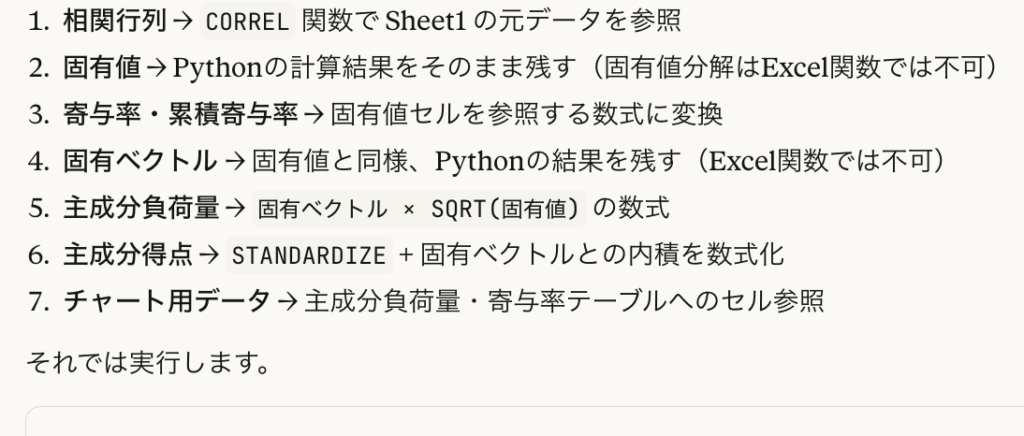The image size is (1024, 436).
Task: Click the list number 7 marker
Action: pos(37,300)
